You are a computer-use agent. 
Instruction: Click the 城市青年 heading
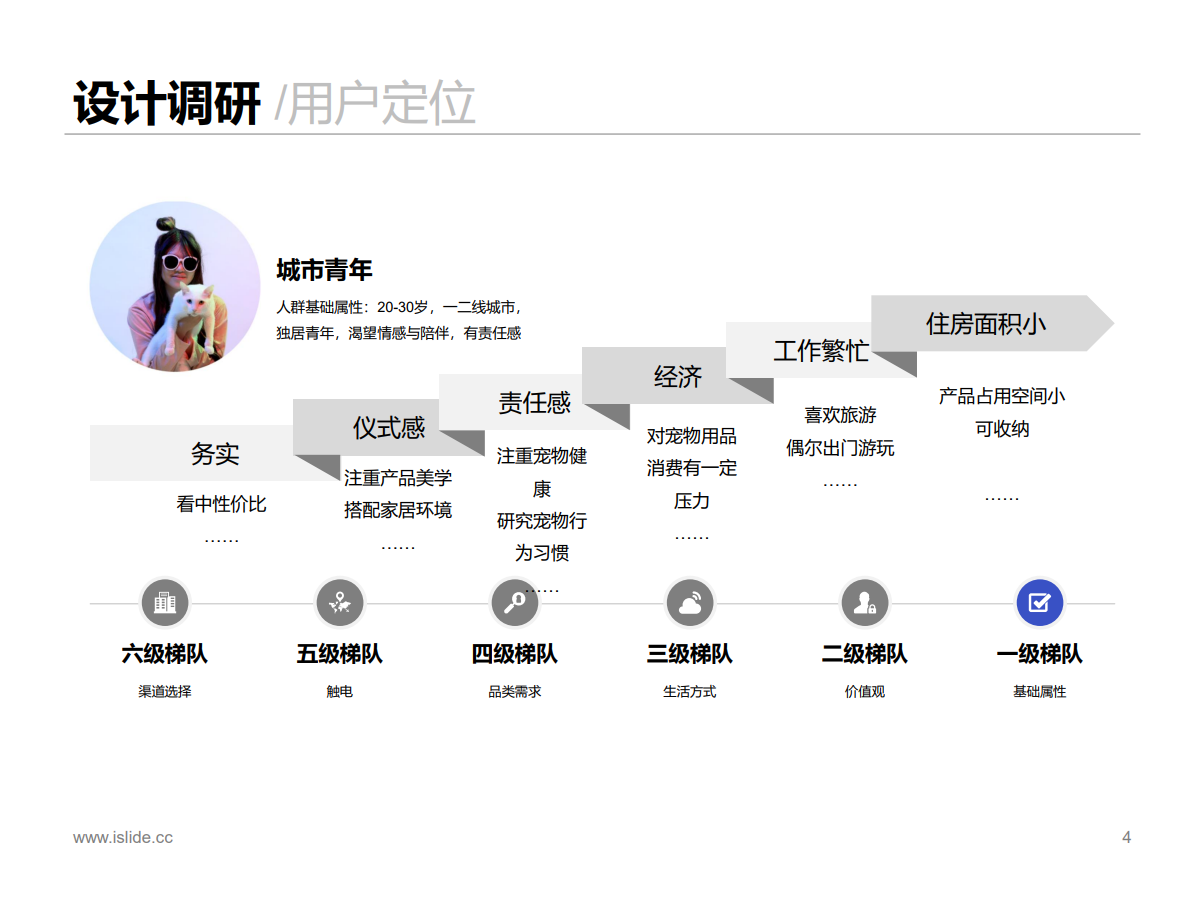(x=325, y=270)
